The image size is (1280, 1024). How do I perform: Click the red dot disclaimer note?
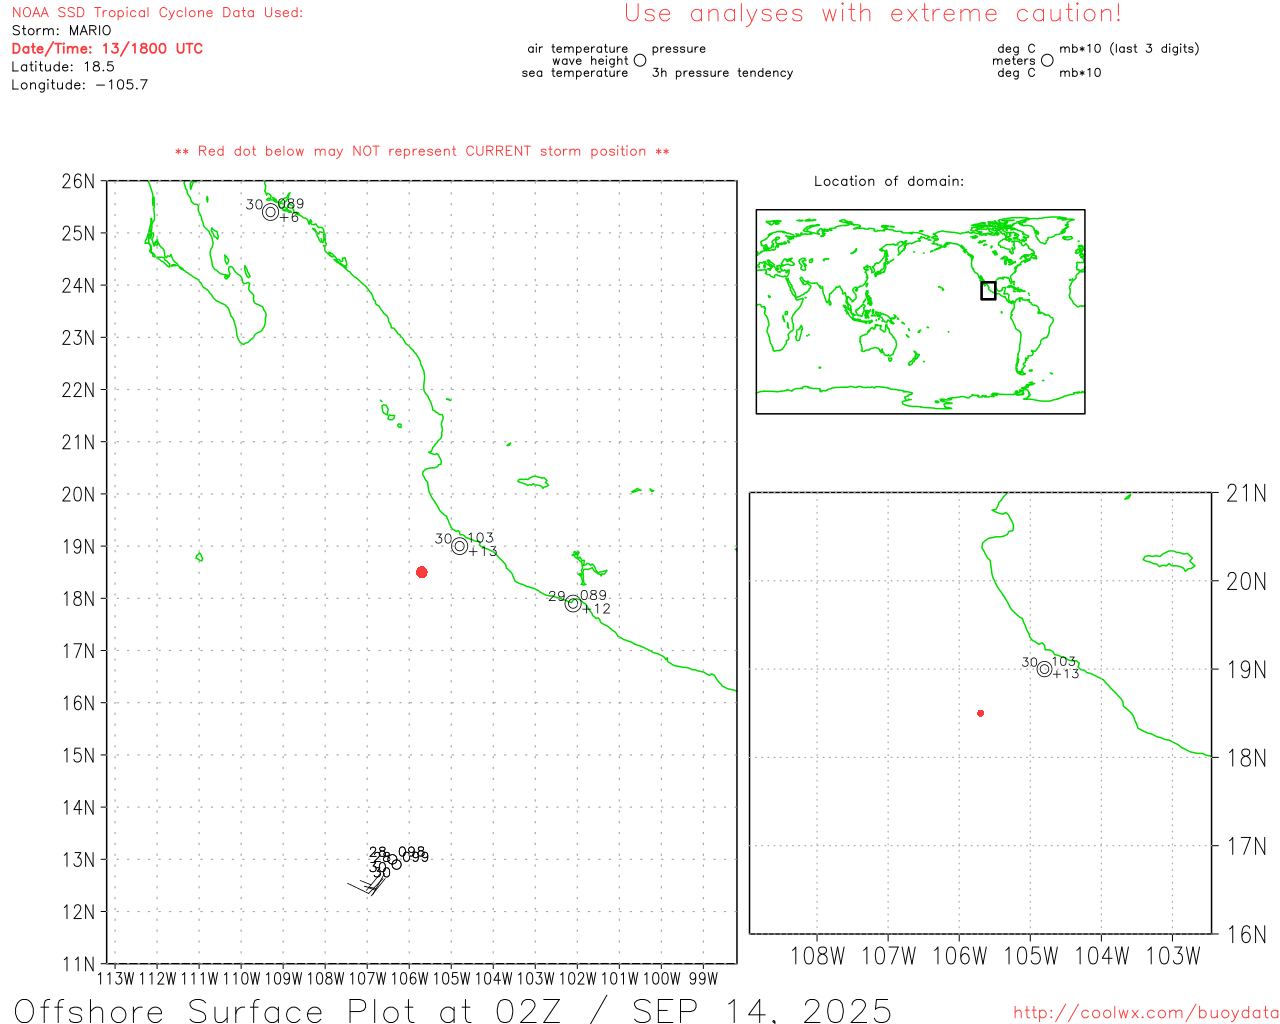tap(422, 151)
